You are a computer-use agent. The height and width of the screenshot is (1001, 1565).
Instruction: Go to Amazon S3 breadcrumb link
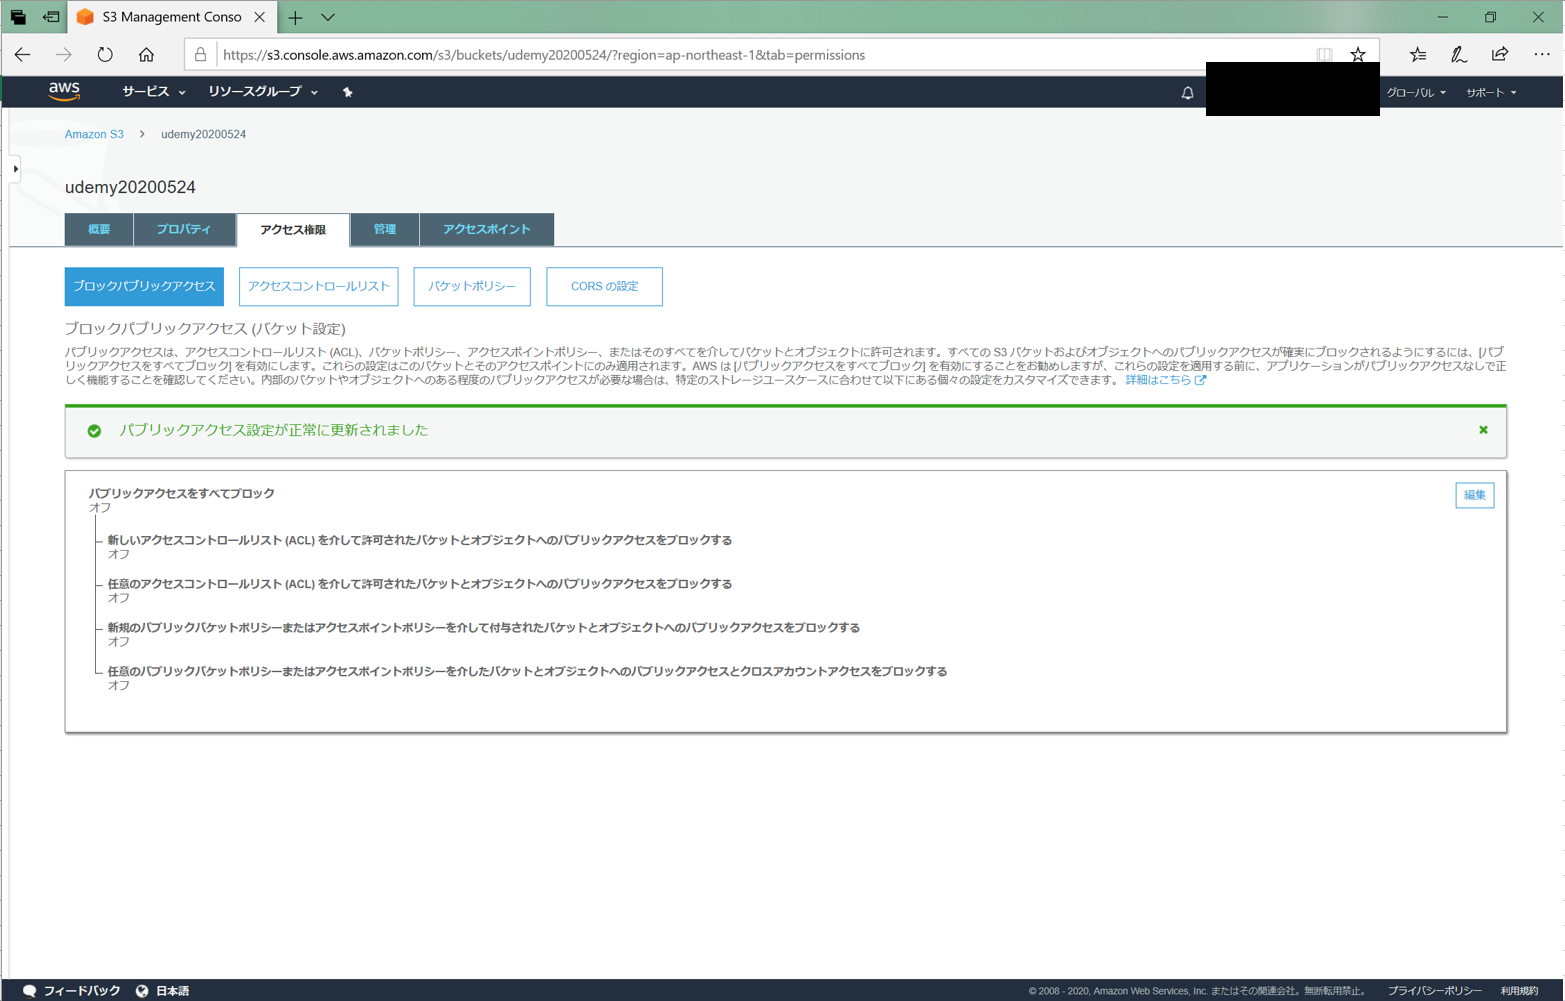coord(94,134)
